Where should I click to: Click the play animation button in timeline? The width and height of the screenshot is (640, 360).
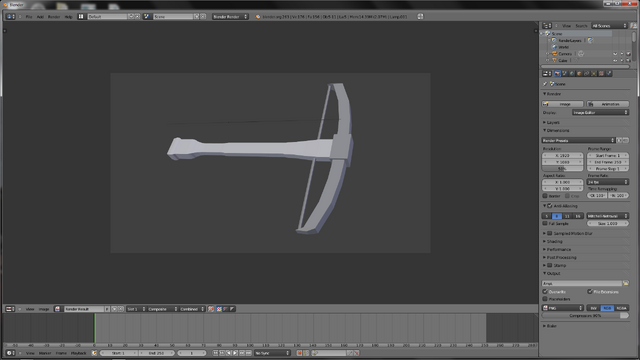coord(235,353)
